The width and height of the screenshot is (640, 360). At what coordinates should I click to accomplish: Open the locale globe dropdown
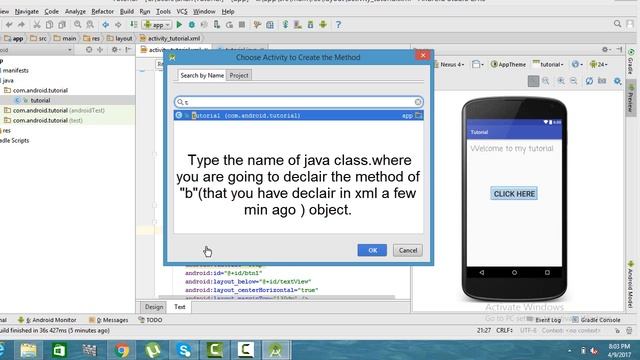(x=577, y=64)
